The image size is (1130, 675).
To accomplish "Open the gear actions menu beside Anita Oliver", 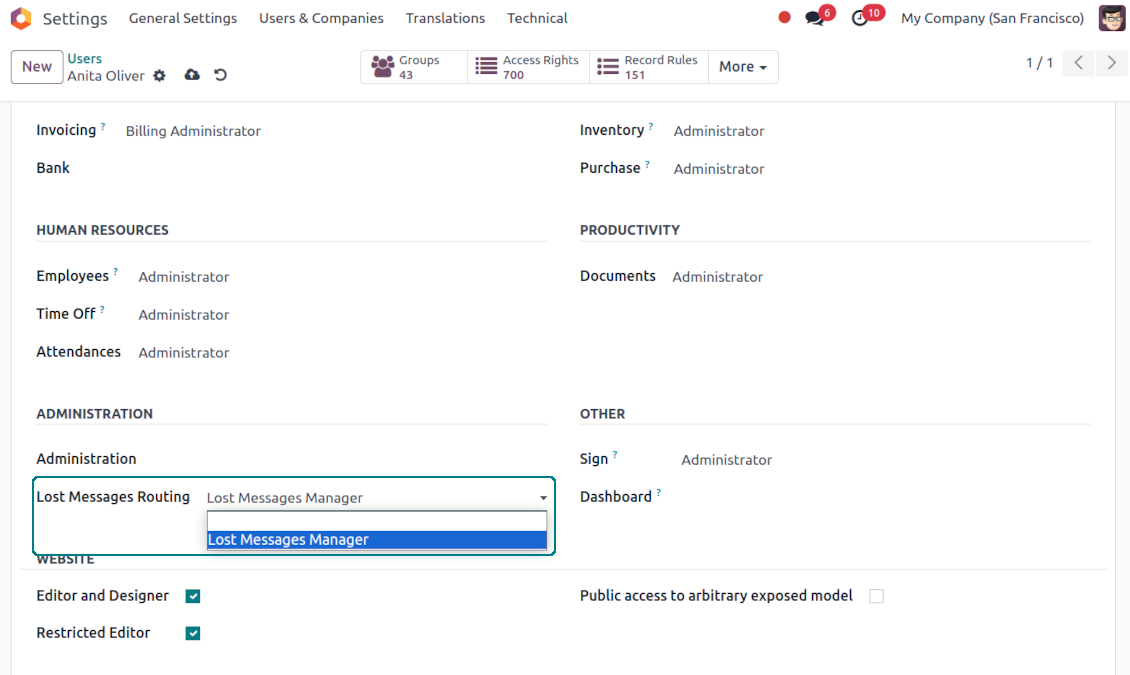I will pyautogui.click(x=159, y=76).
